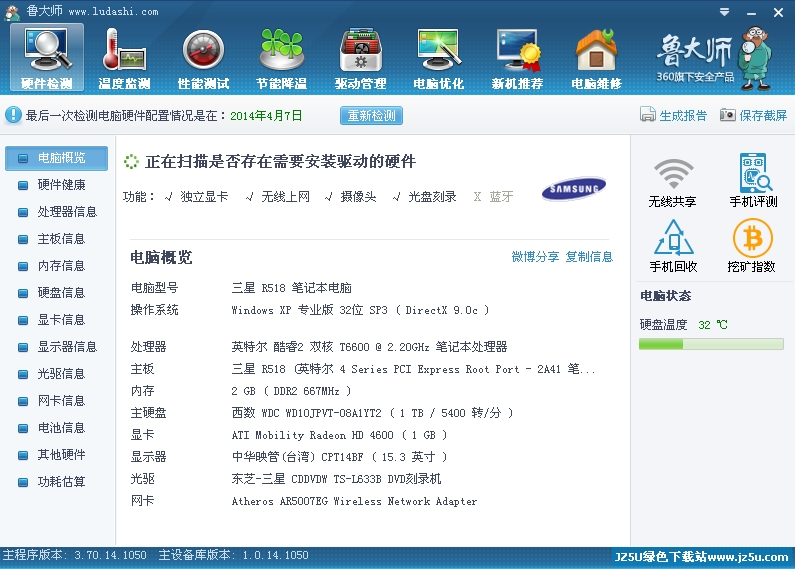Open the 温度监测 temperature monitor
This screenshot has width=795, height=569.
point(124,57)
